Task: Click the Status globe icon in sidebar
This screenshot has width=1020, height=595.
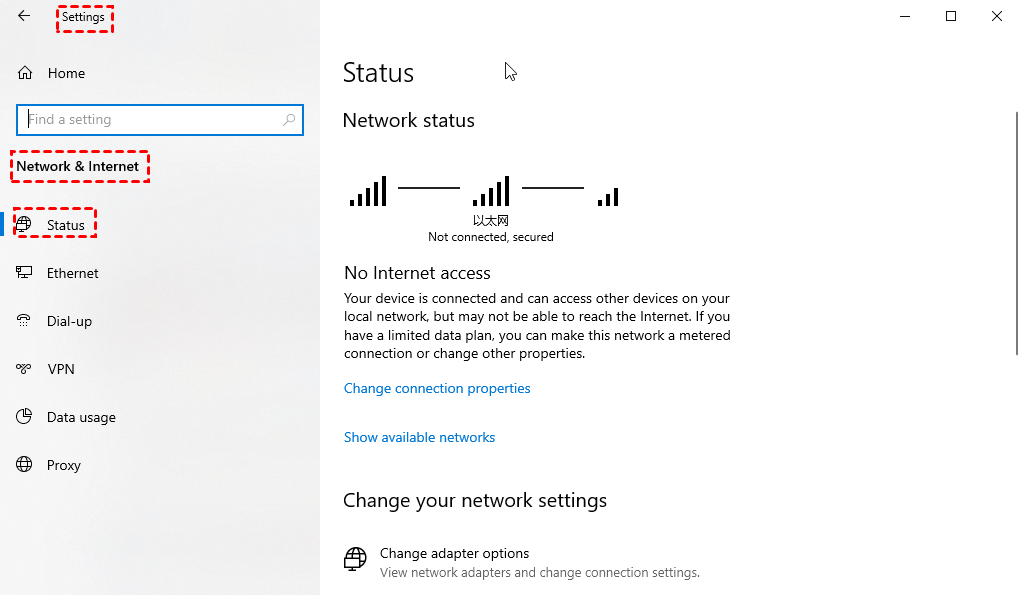Action: [23, 224]
